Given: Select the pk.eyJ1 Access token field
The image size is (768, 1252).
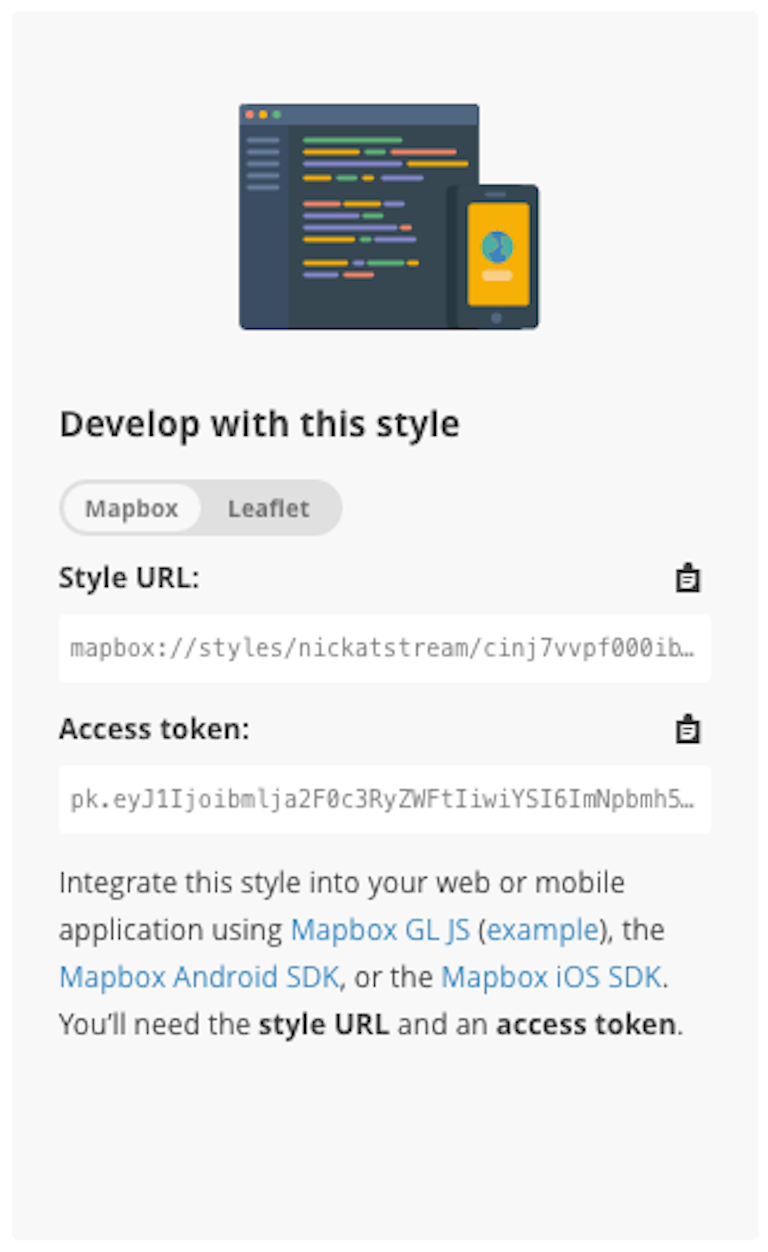Looking at the screenshot, I should pyautogui.click(x=385, y=799).
